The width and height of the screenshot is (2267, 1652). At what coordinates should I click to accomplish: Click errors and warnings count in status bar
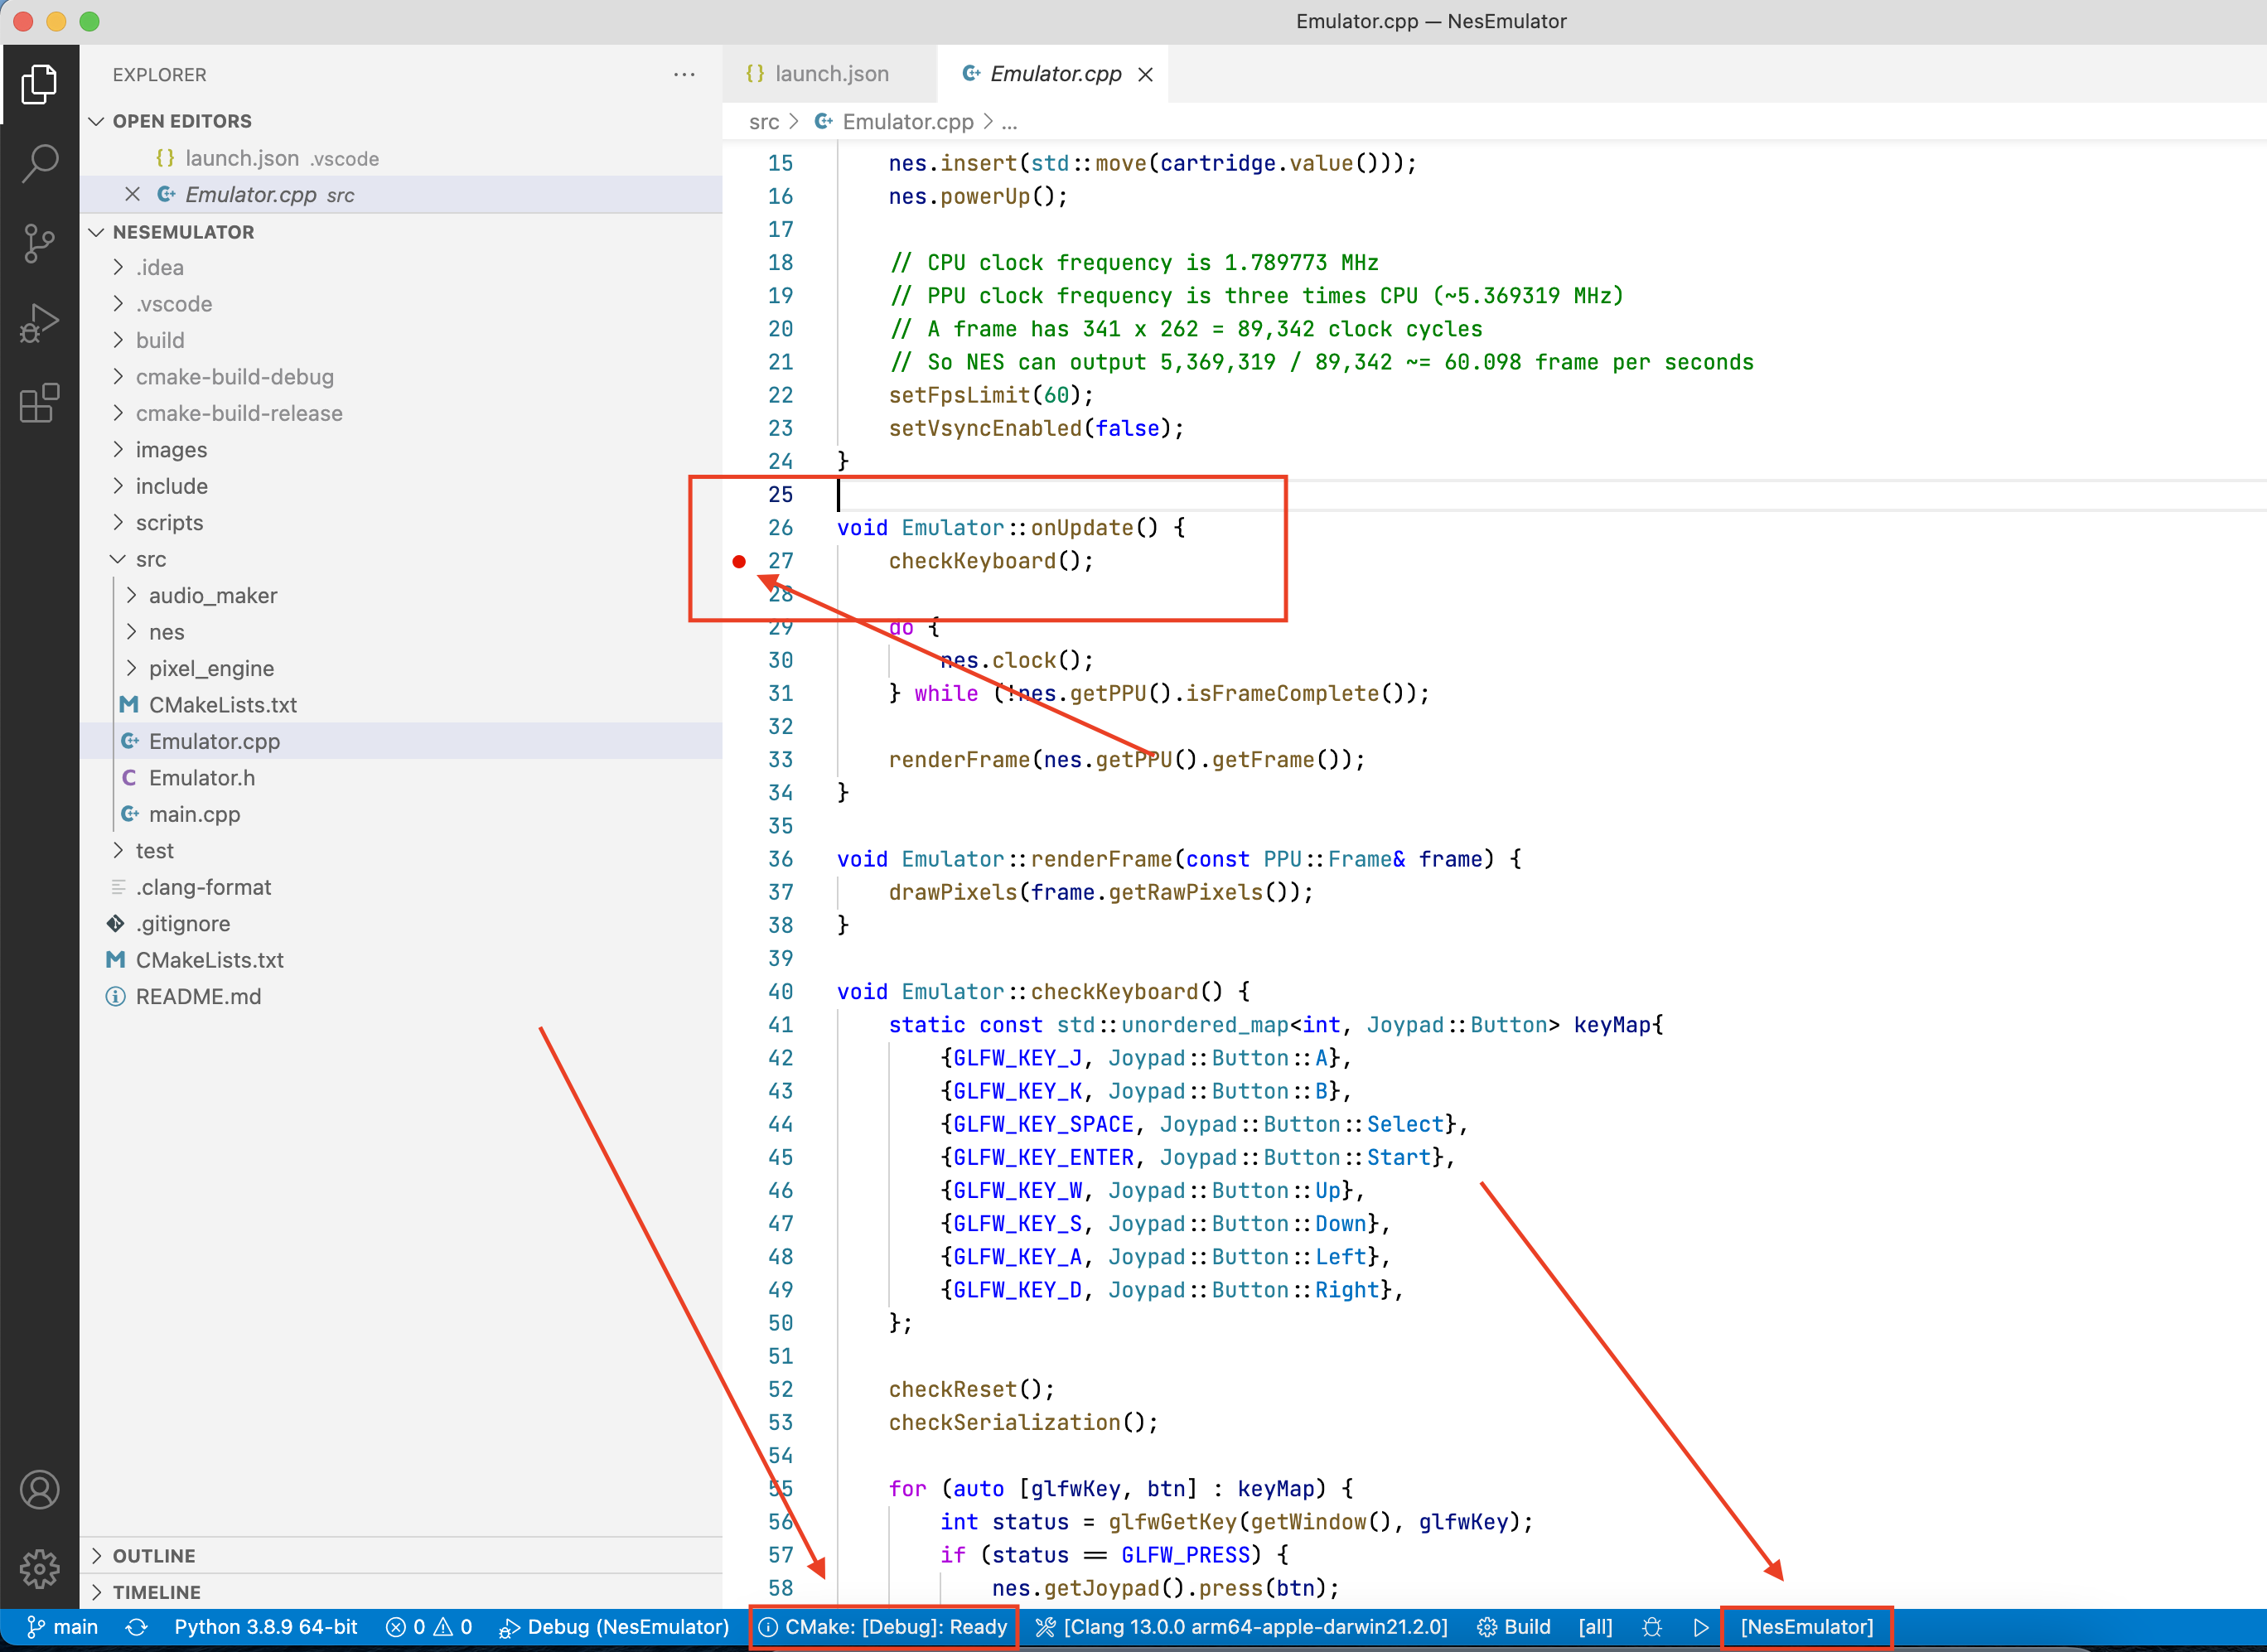(429, 1627)
